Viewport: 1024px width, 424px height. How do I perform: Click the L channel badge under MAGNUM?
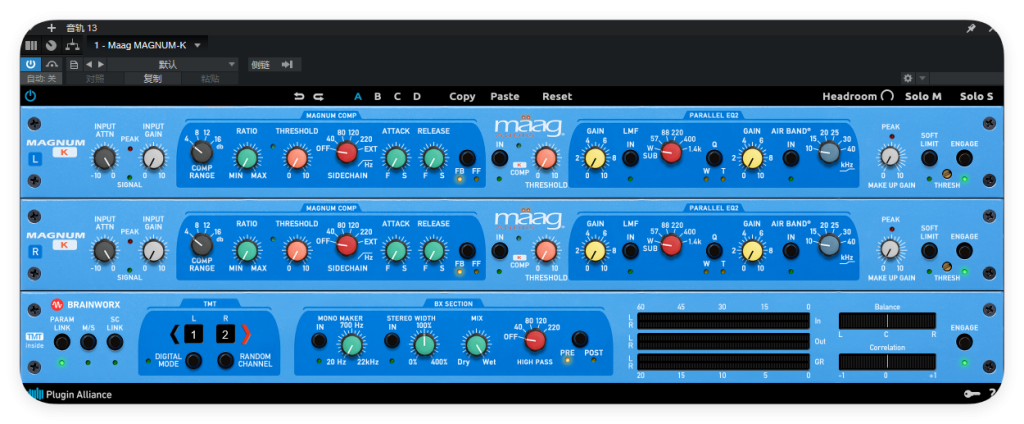pyautogui.click(x=35, y=158)
